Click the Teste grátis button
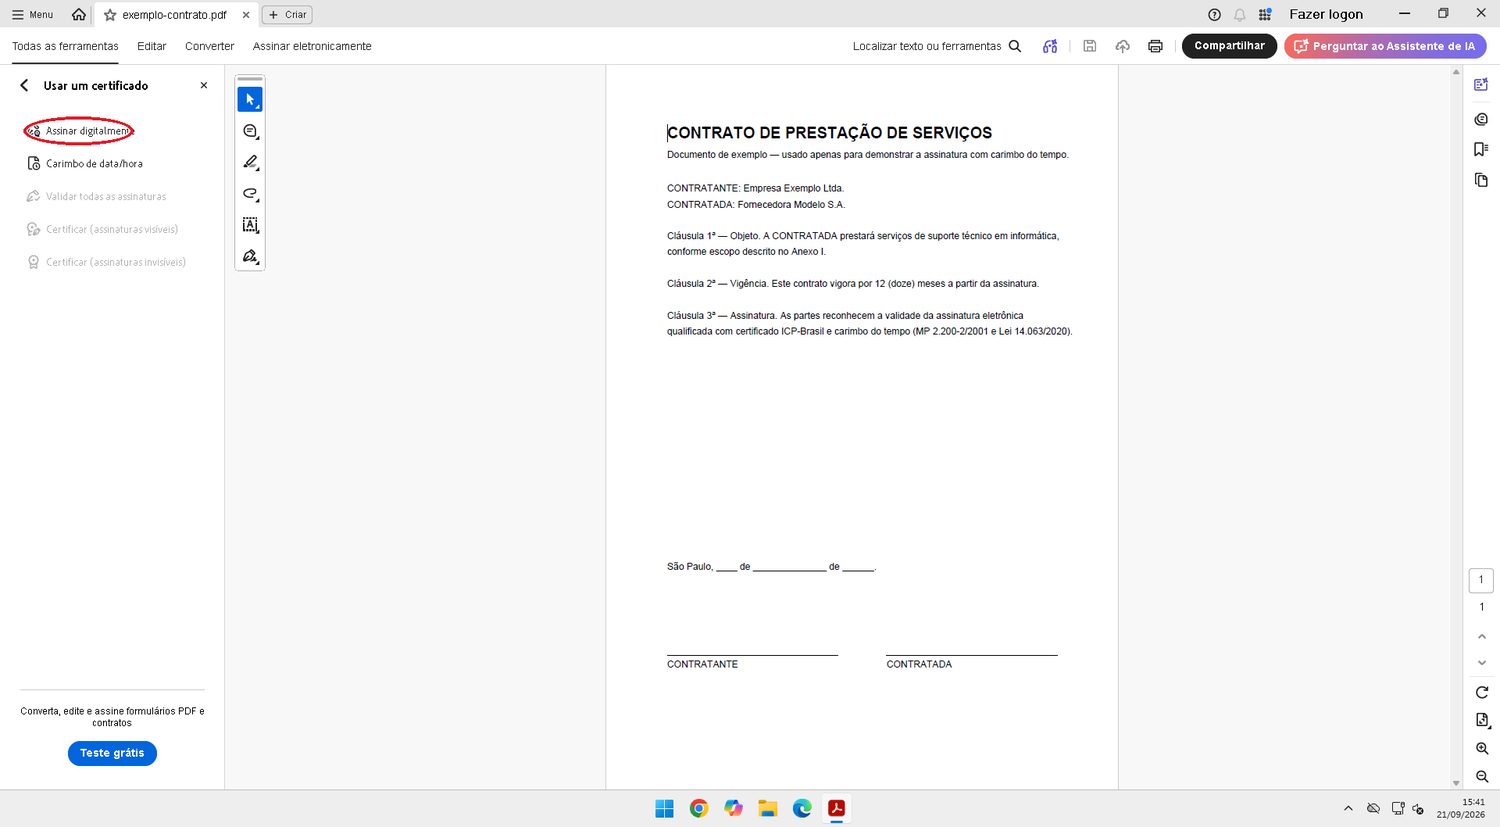 (x=112, y=753)
